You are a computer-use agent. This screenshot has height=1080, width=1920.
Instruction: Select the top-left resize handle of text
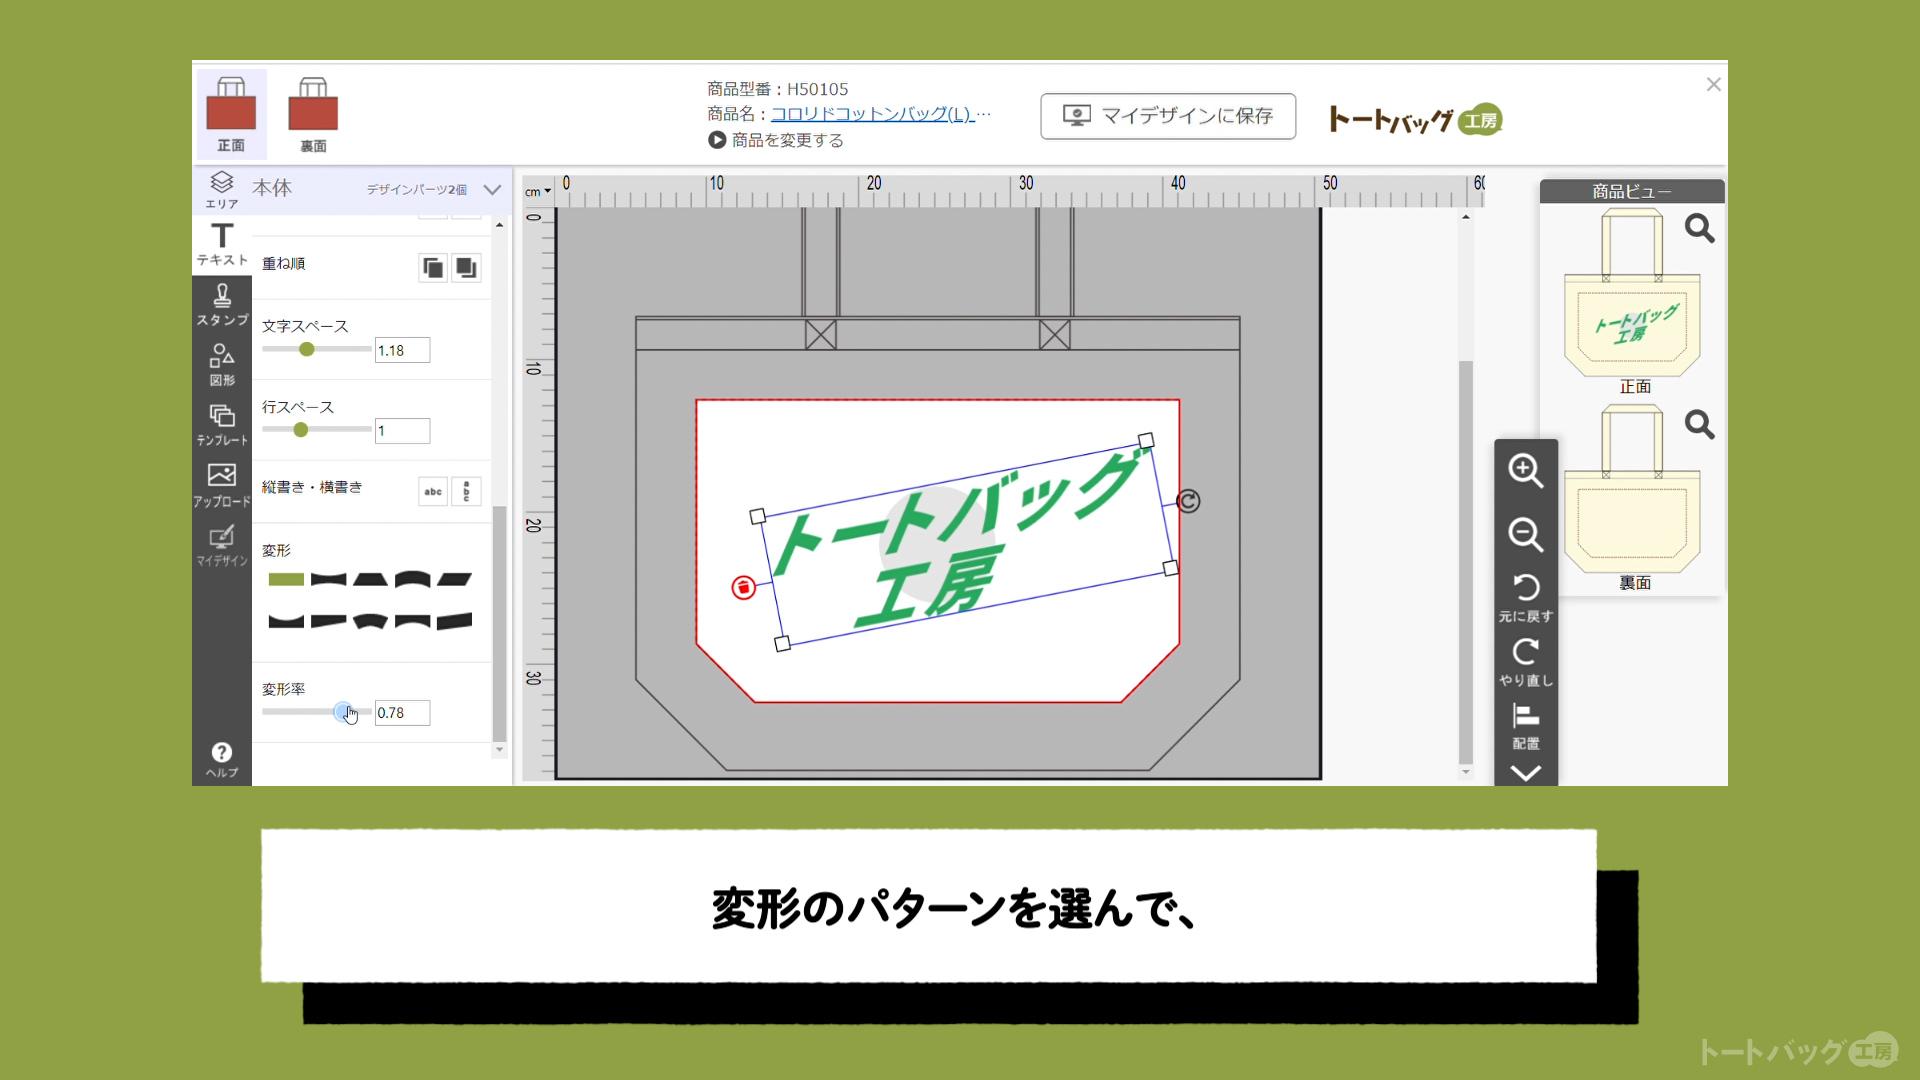click(757, 516)
